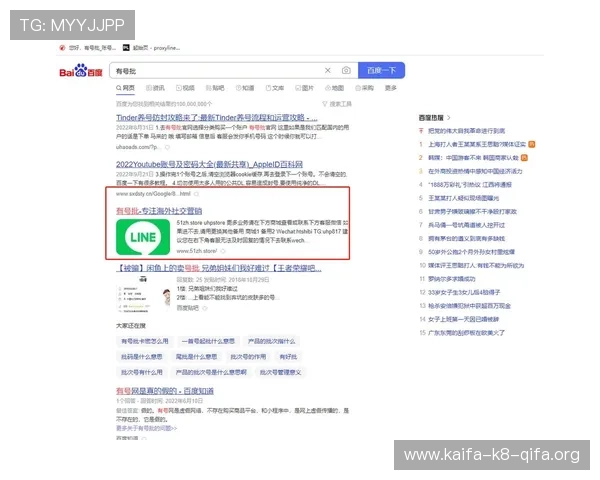Open hot search item 12 about 33岁女子

coord(464,292)
